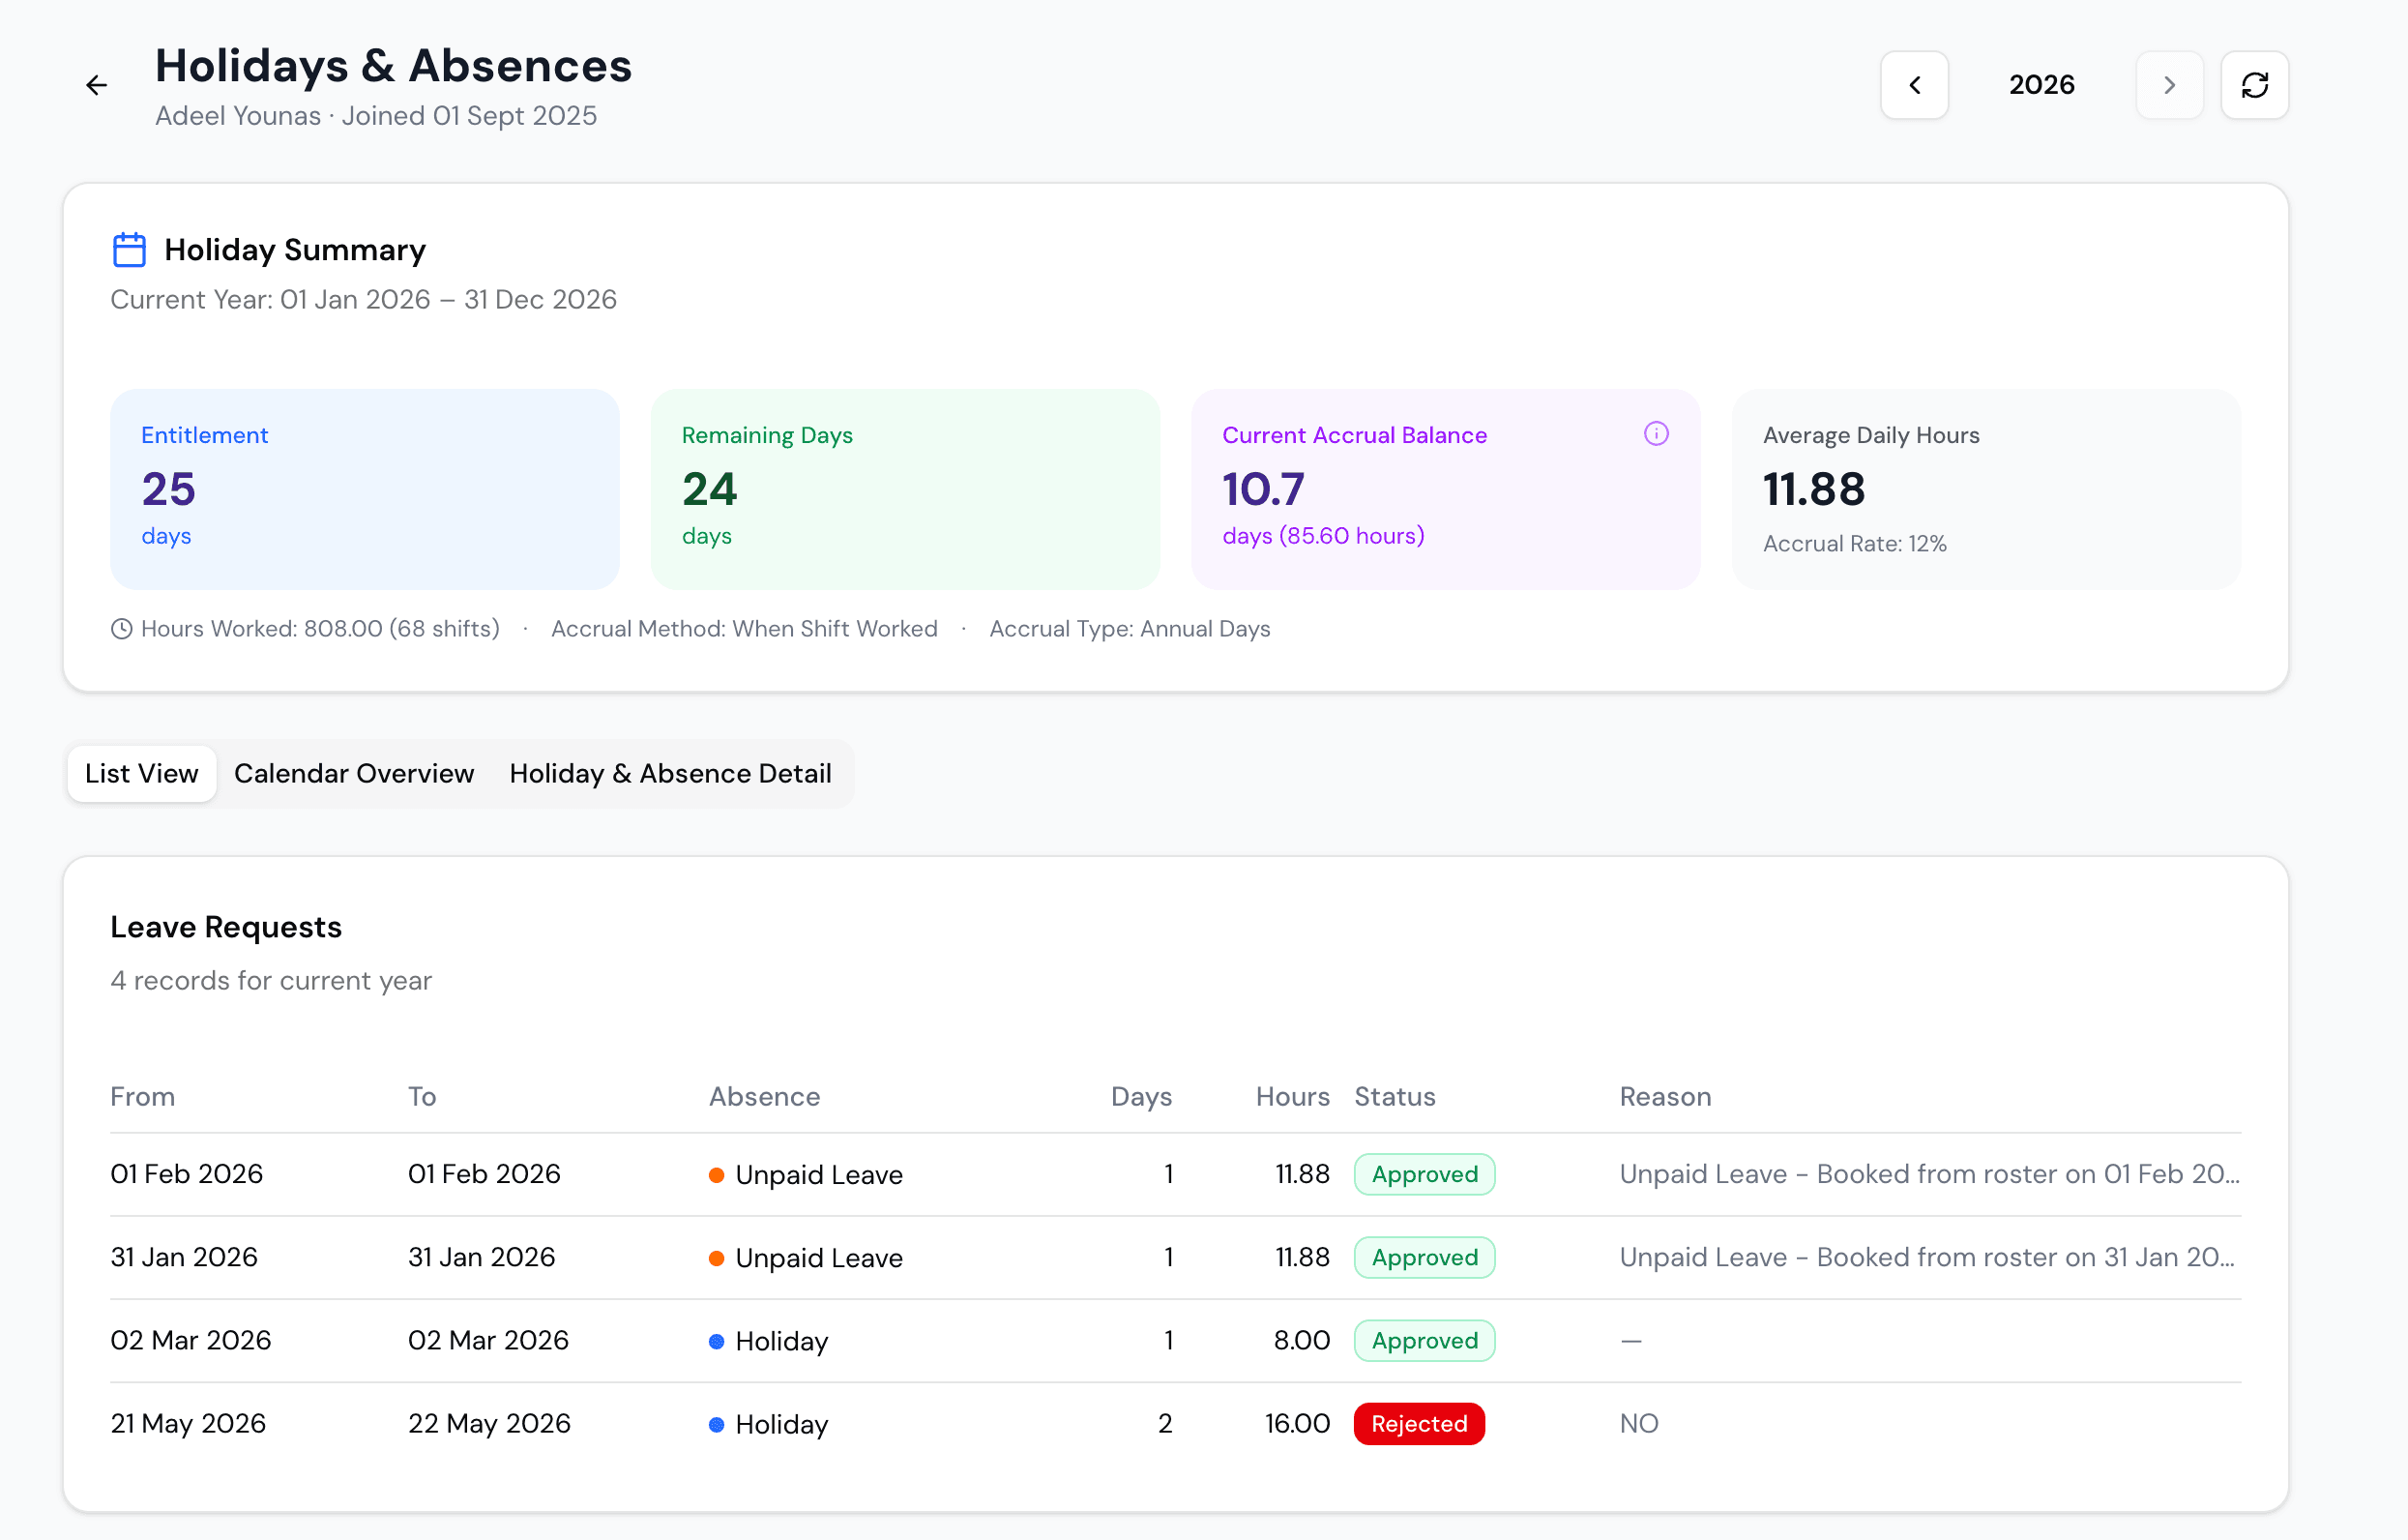Click the Rejected badge on the 21 May row

(x=1419, y=1423)
